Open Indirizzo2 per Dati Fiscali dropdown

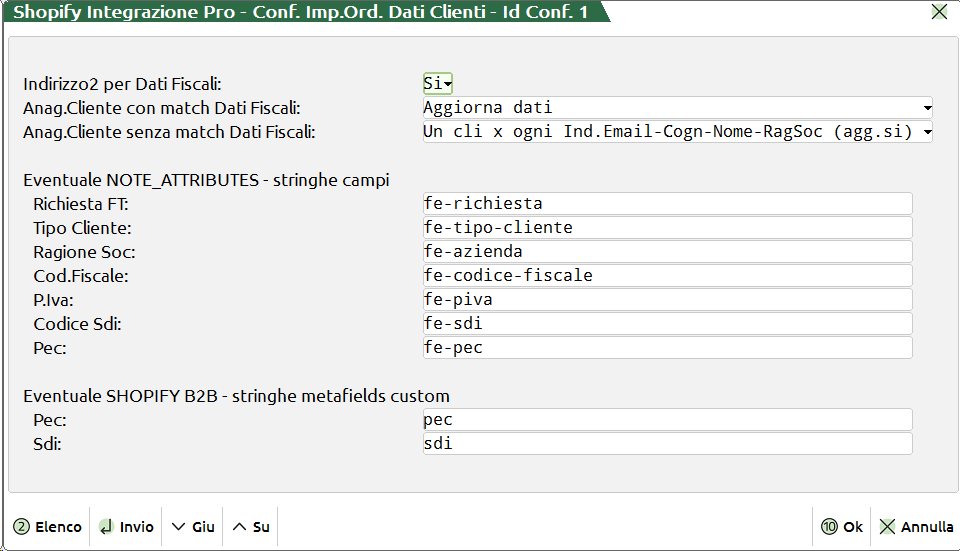[439, 84]
